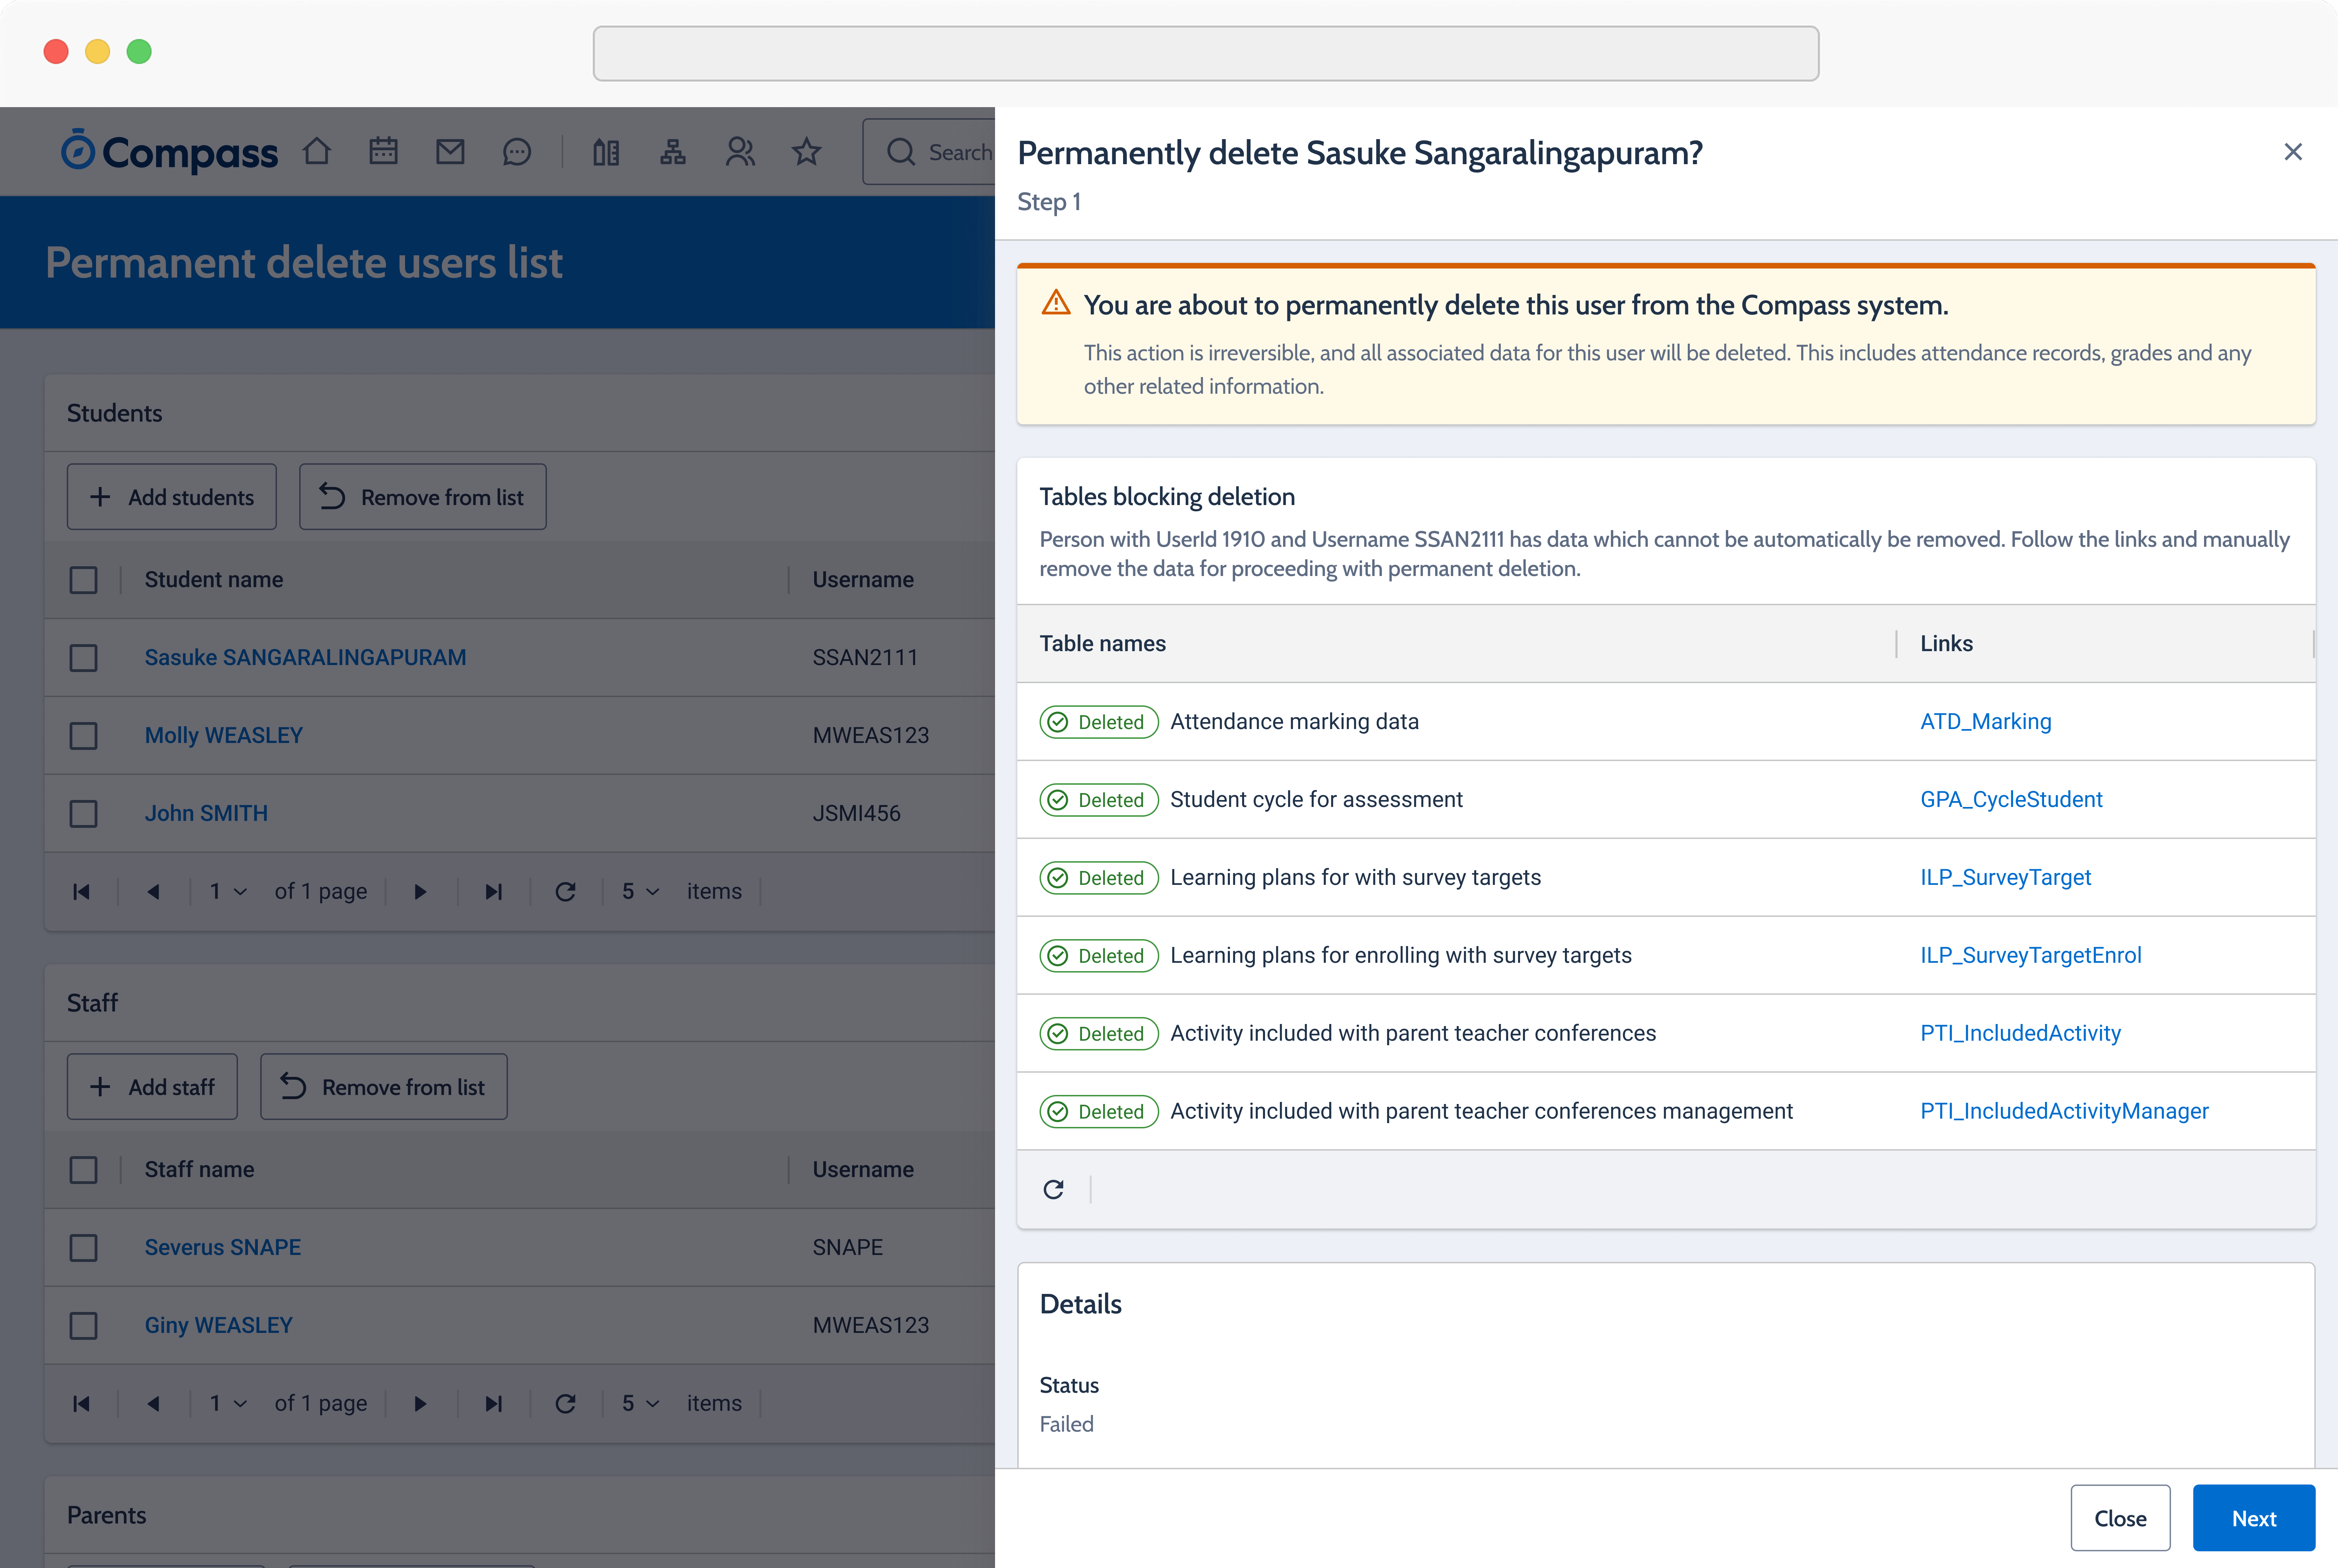Viewport: 2338px width, 1568px height.
Task: Go to last page in Staff pager
Action: [x=493, y=1403]
